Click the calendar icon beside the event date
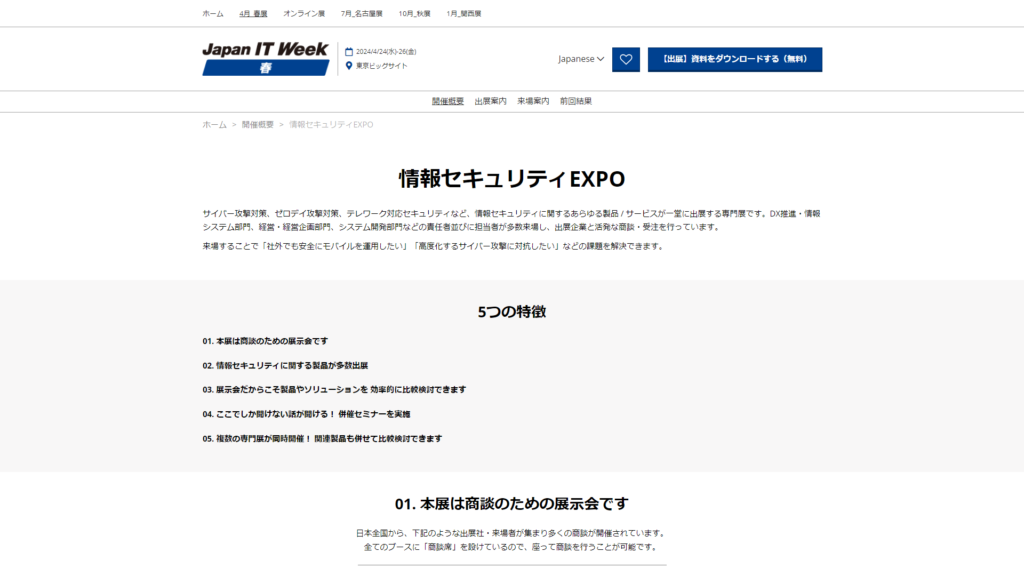1024x576 pixels. pyautogui.click(x=349, y=52)
